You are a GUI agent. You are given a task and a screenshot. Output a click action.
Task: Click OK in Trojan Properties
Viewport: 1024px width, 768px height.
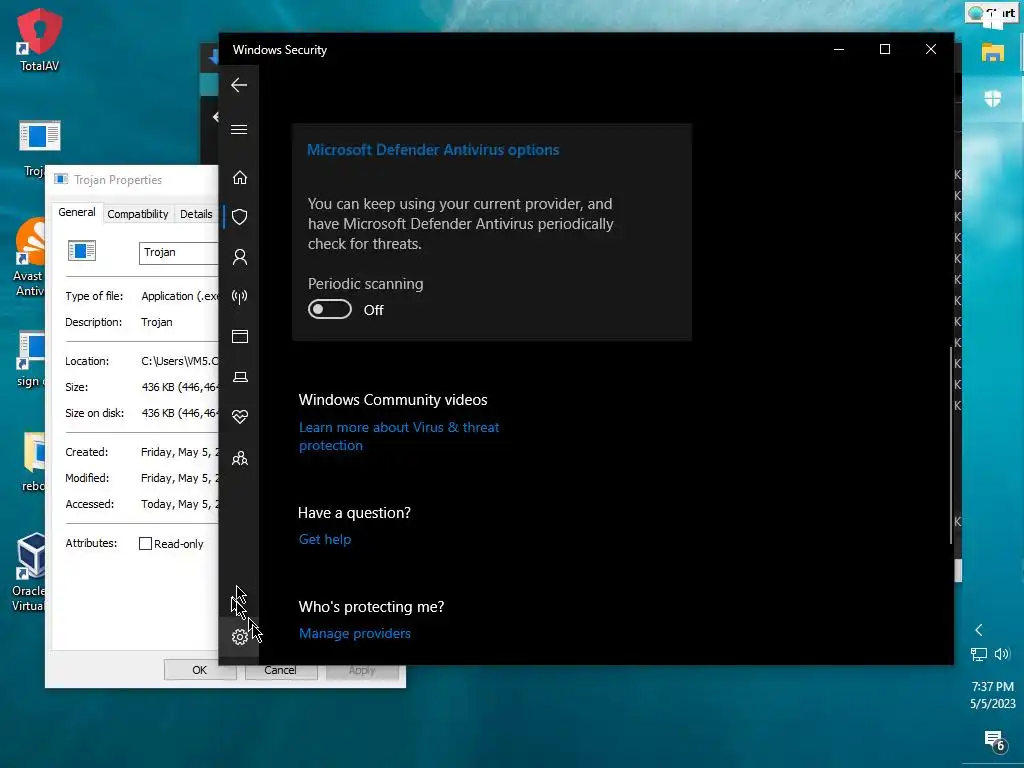[199, 670]
